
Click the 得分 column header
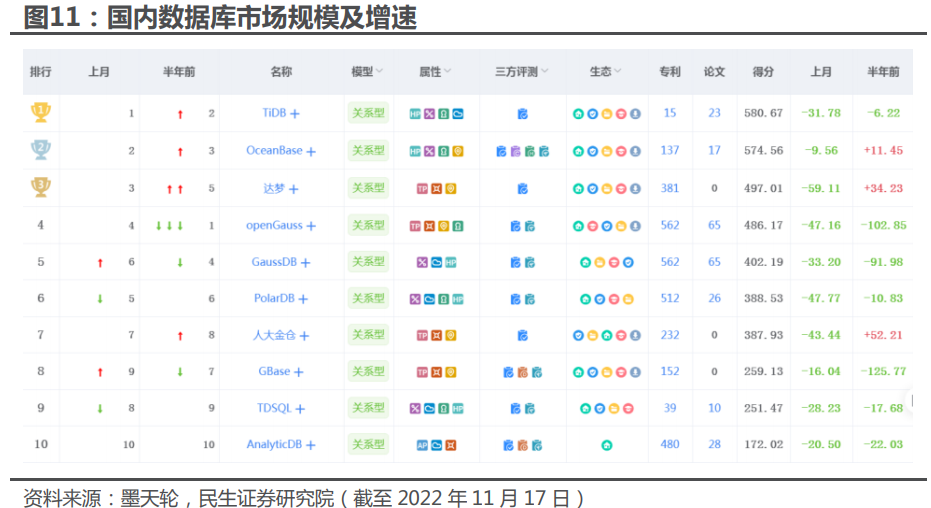[763, 72]
